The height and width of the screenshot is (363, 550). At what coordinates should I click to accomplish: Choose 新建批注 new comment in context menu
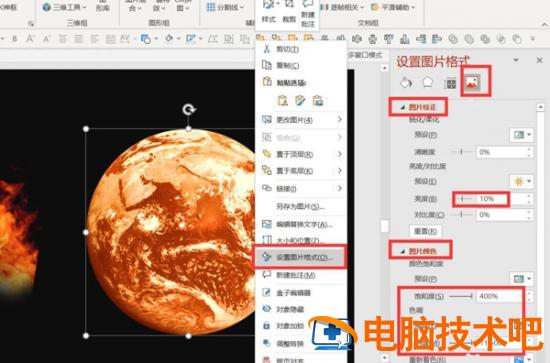click(x=301, y=275)
